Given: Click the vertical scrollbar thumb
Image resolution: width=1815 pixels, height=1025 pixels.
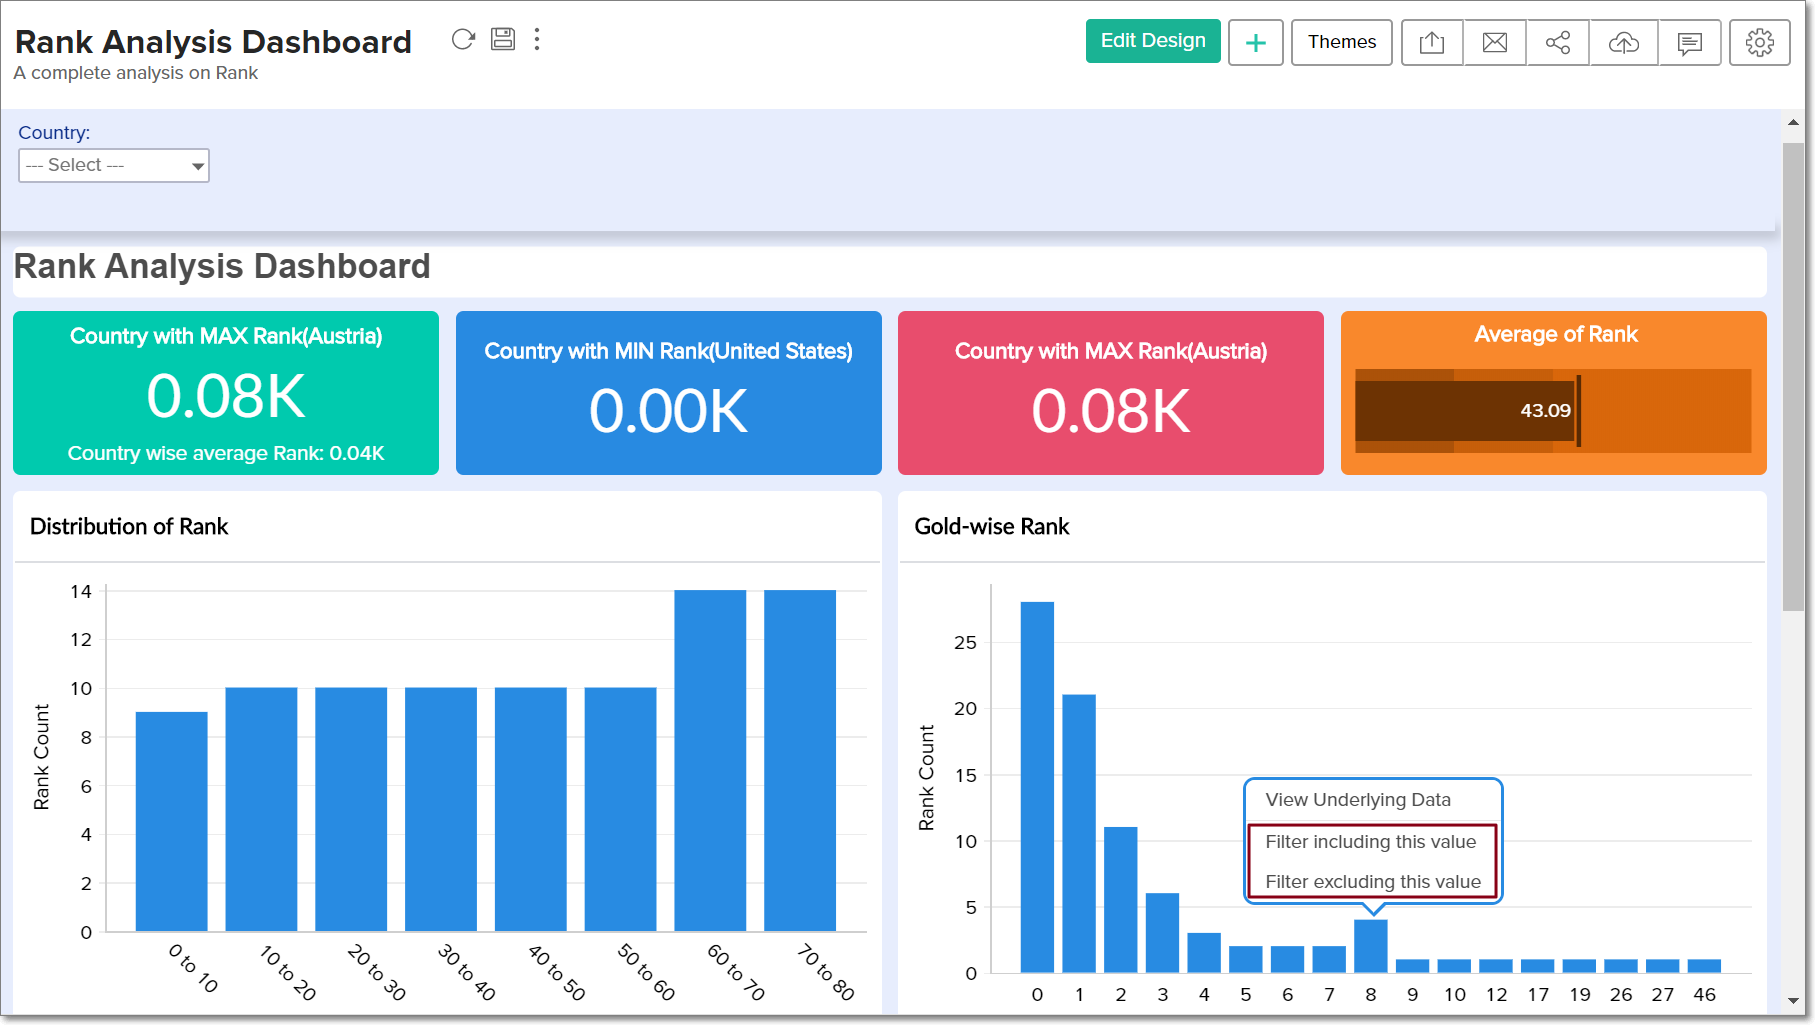Looking at the screenshot, I should click(x=1793, y=375).
